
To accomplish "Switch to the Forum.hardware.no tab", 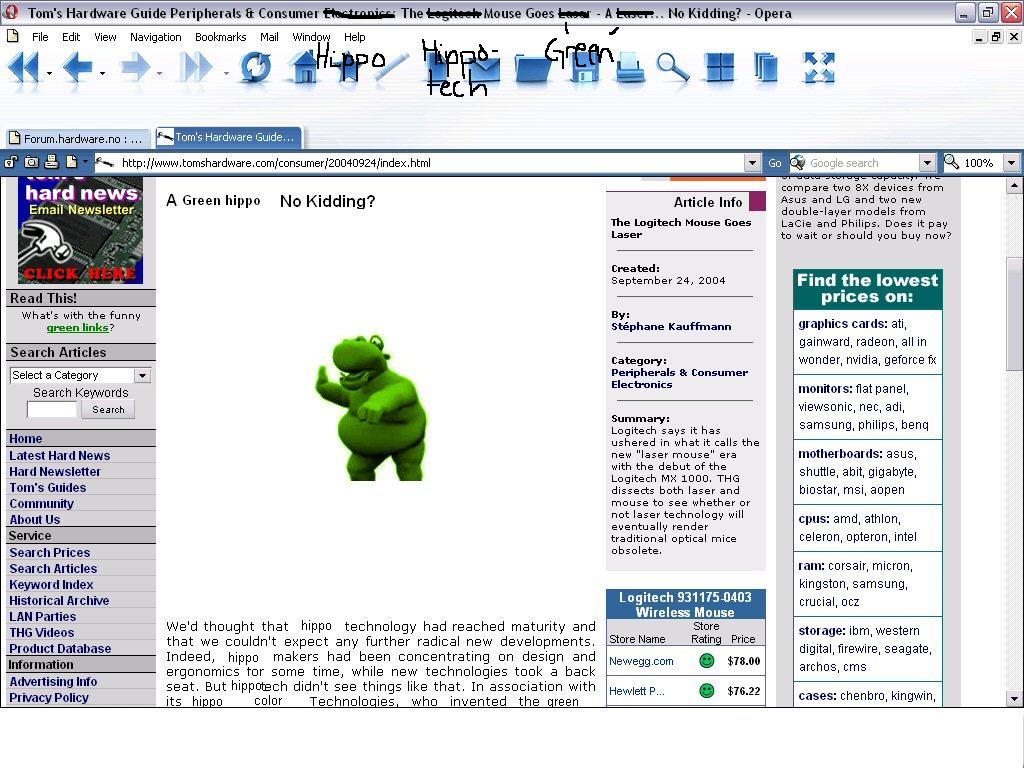I will point(78,138).
